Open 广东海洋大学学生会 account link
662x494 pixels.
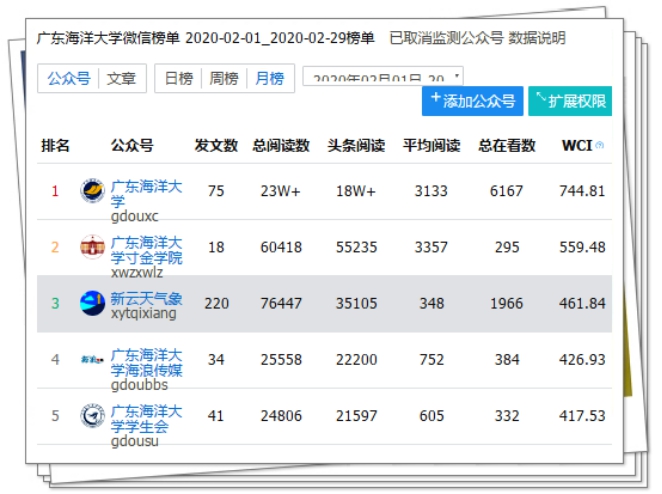[146, 418]
